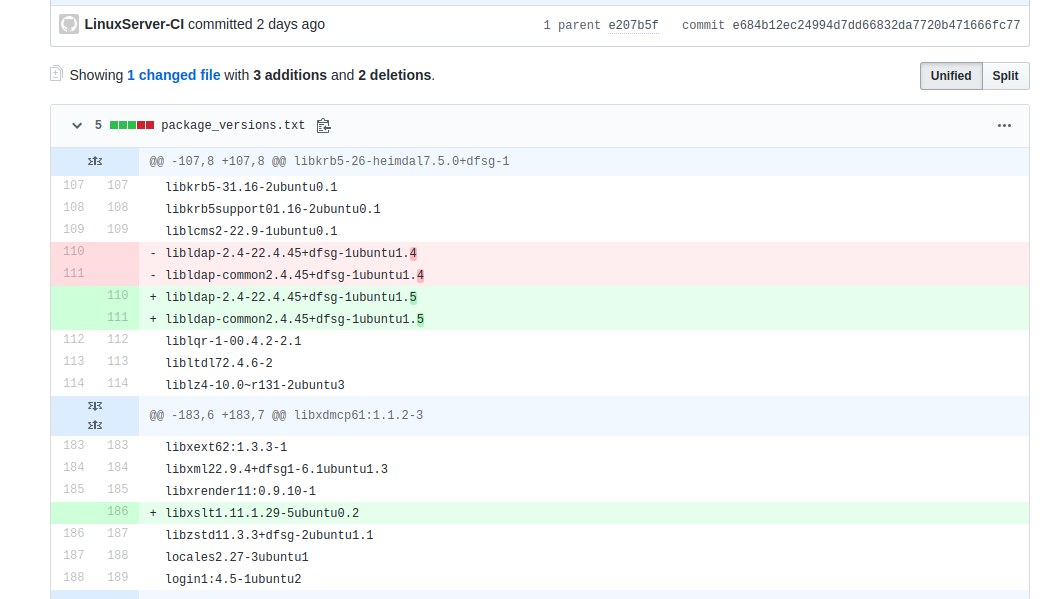Collapse the package_versions.txt diff with chevron
The image size is (1040, 599).
(76, 126)
